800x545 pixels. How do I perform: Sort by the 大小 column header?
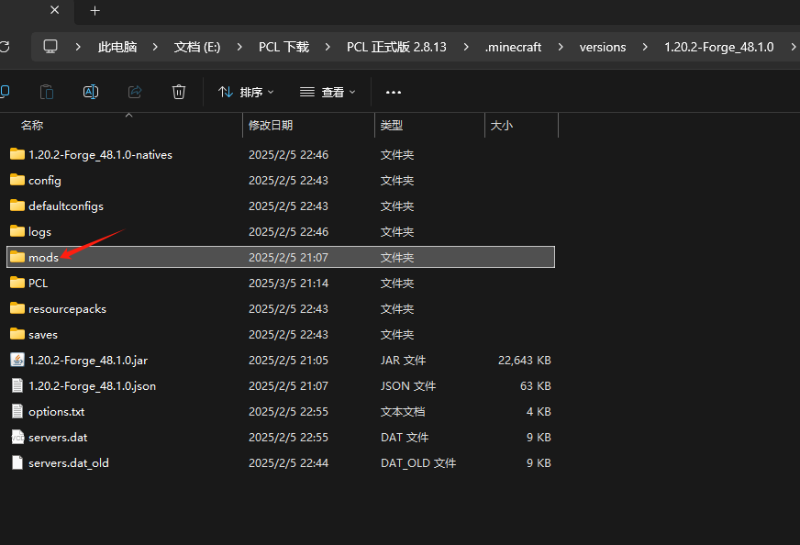pyautogui.click(x=500, y=126)
